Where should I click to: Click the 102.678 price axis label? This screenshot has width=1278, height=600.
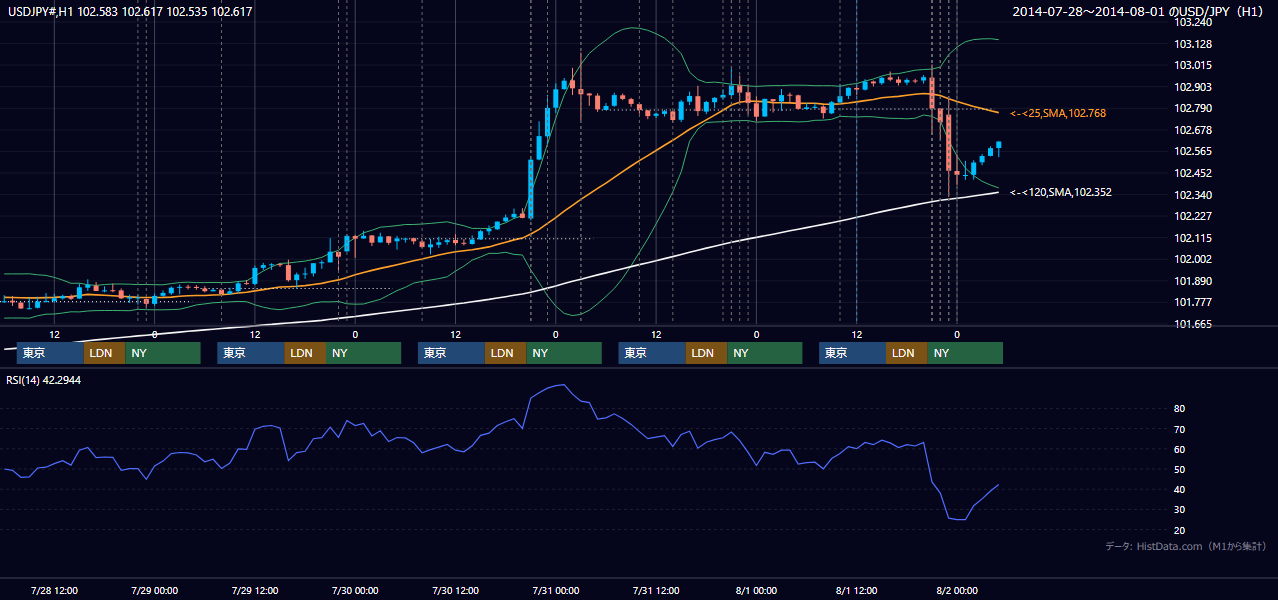[x=1195, y=130]
